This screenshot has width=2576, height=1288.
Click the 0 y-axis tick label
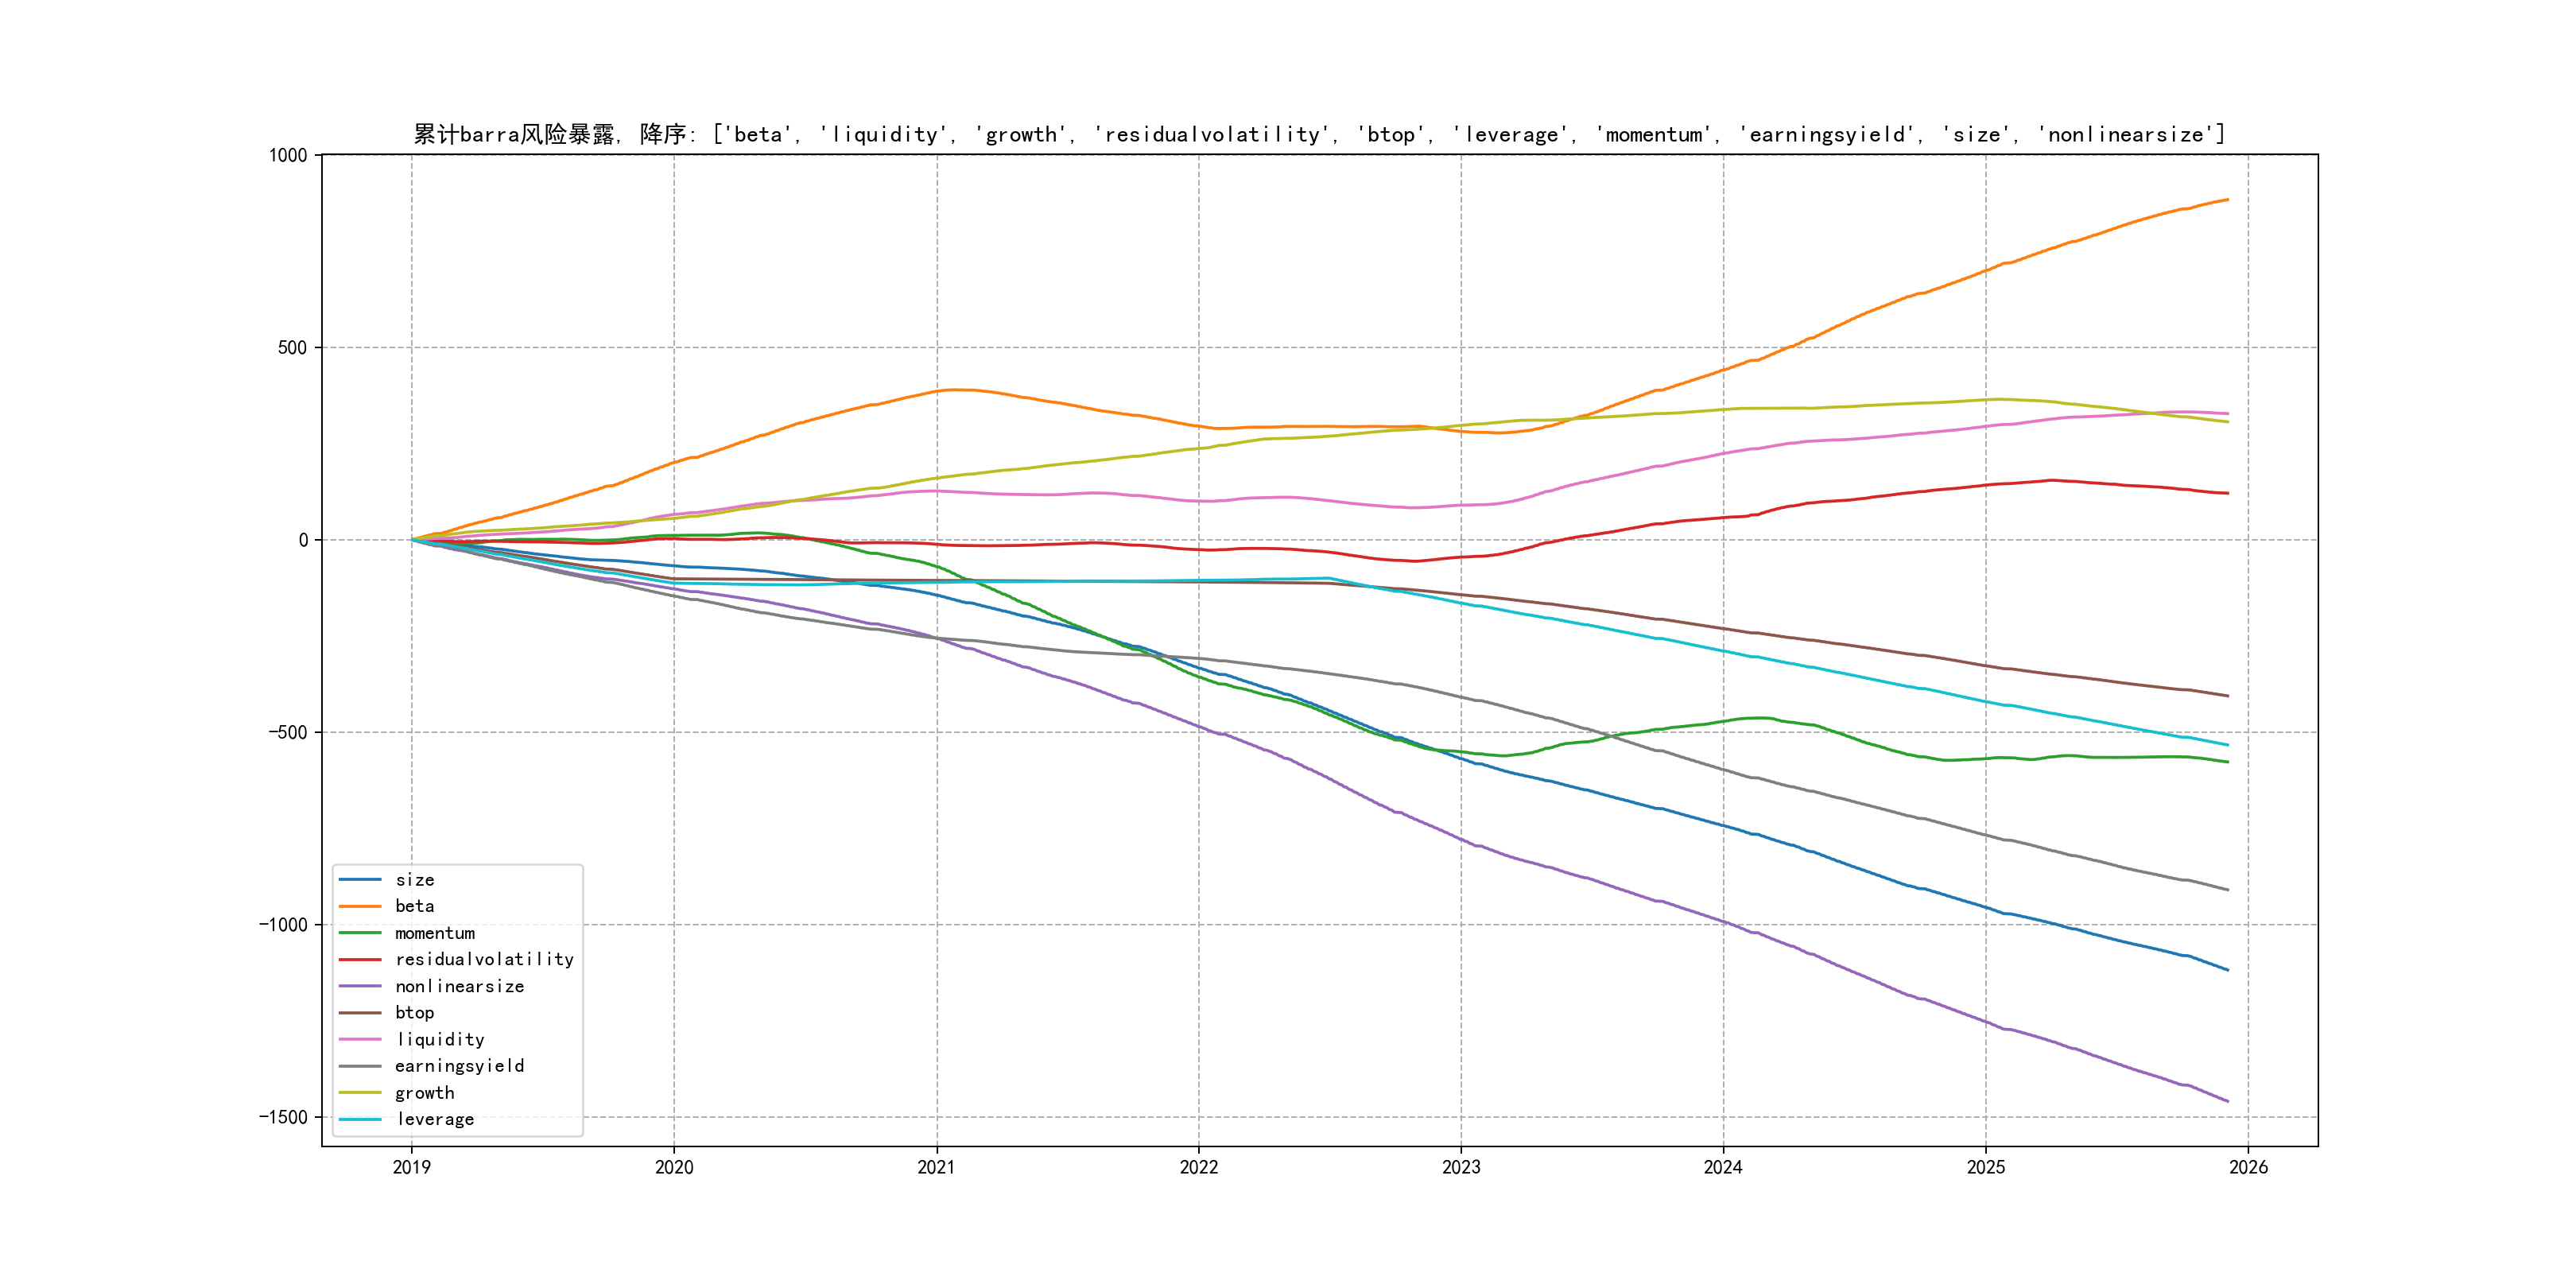pyautogui.click(x=303, y=540)
